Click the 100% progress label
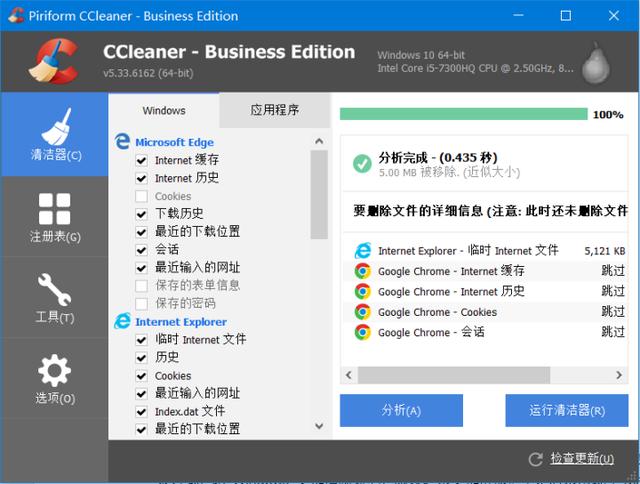Viewport: 640px width, 484px height. [x=608, y=115]
